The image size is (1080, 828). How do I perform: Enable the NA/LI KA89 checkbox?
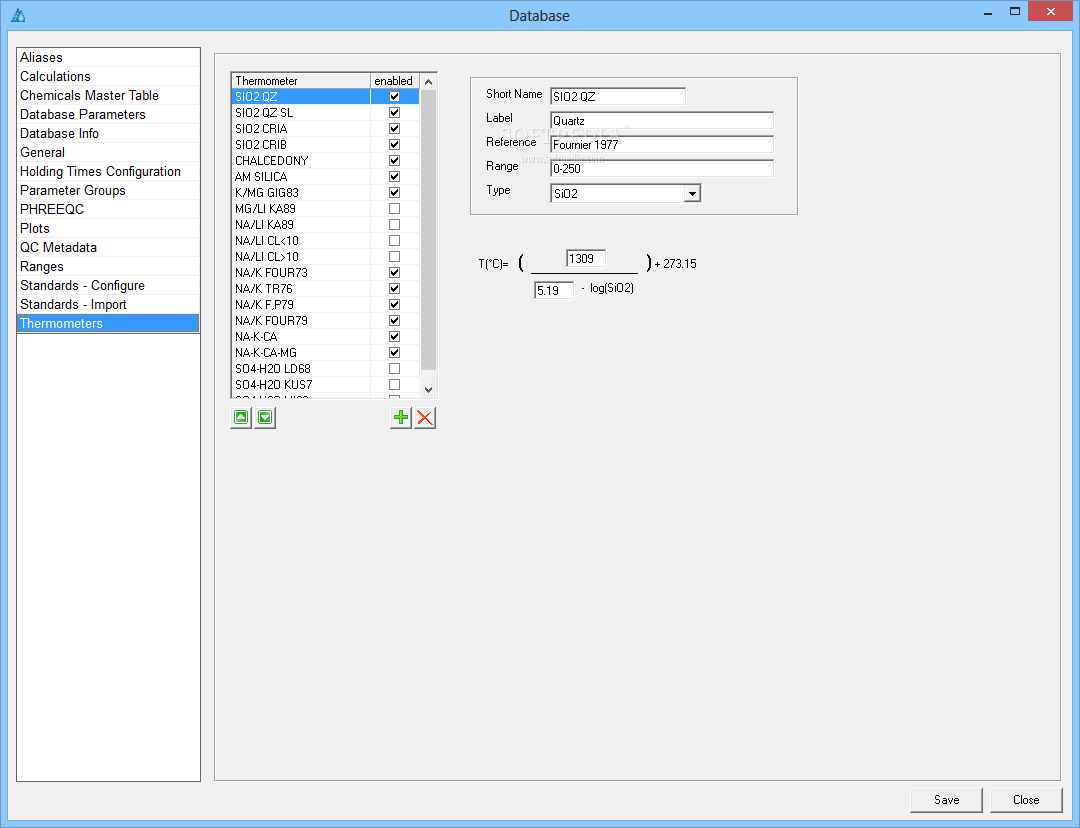[395, 225]
